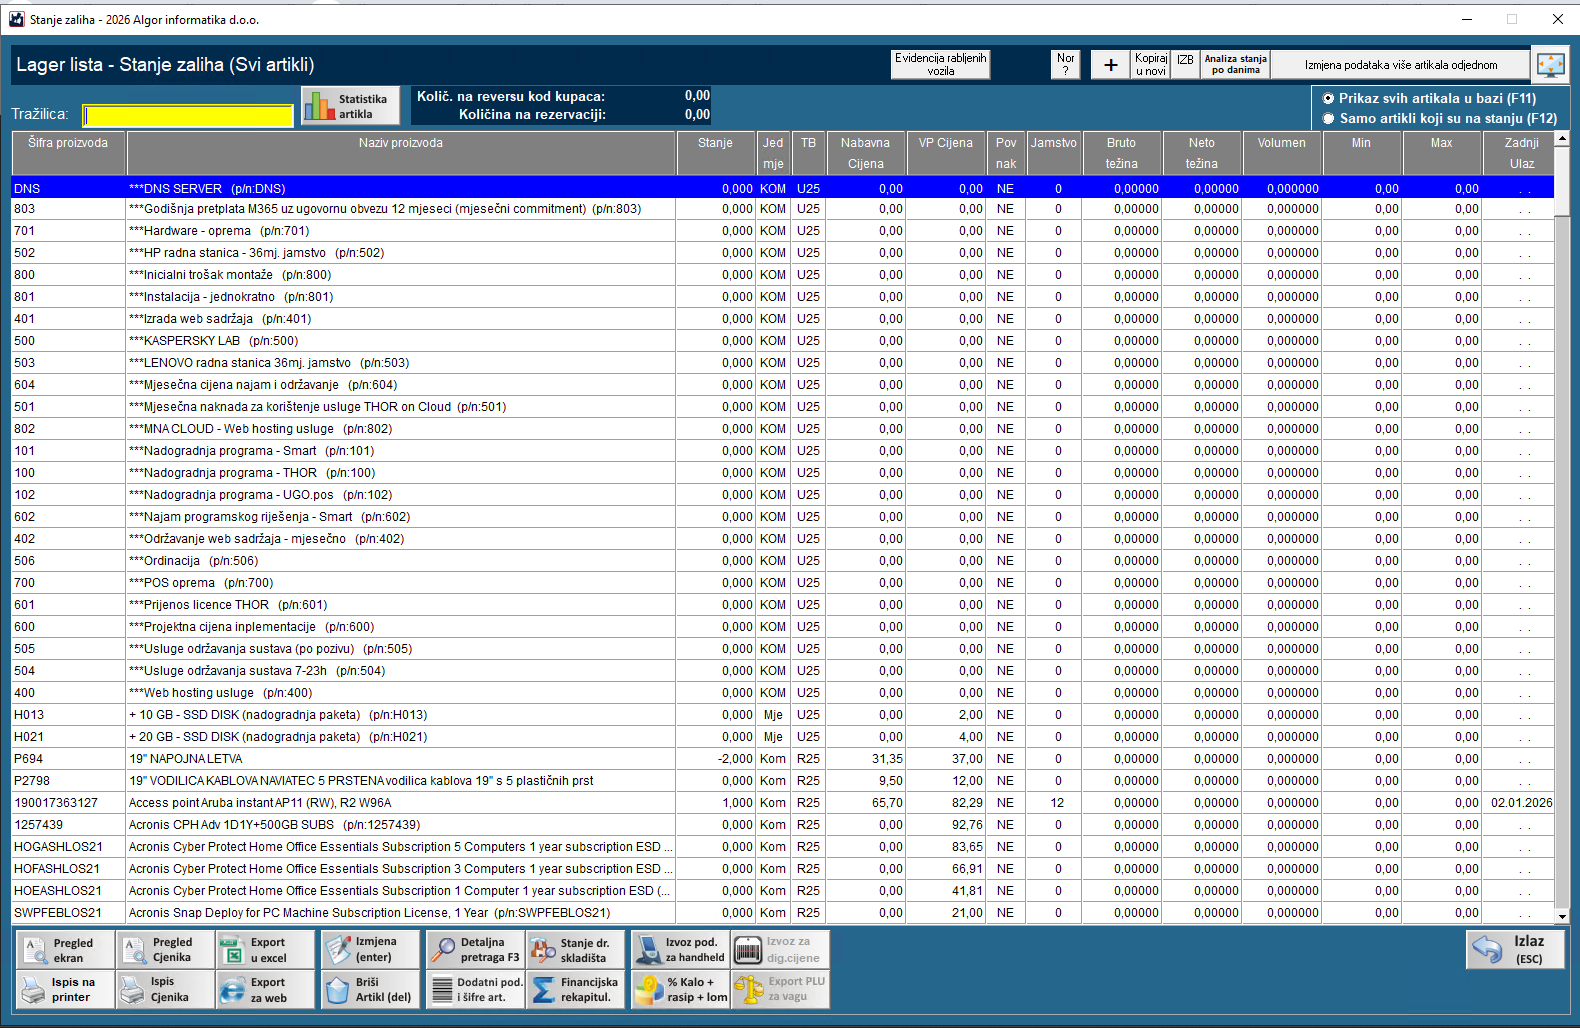
Task: Click Izlaz (ESC) exit button
Action: click(1515, 950)
